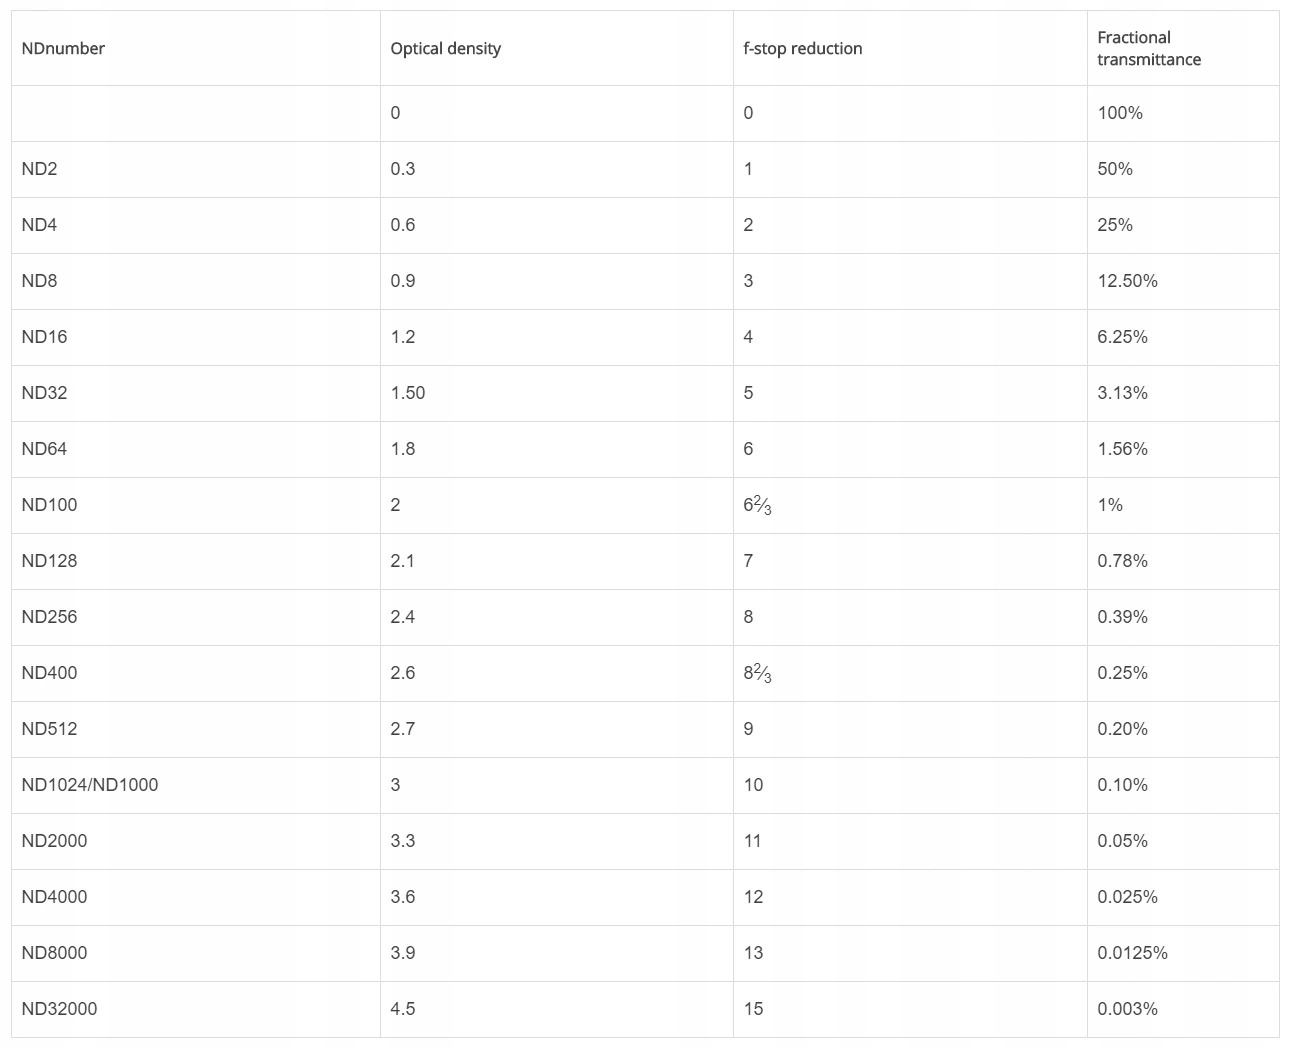Select the optical density value 3.3
The height and width of the screenshot is (1048, 1295).
click(403, 841)
